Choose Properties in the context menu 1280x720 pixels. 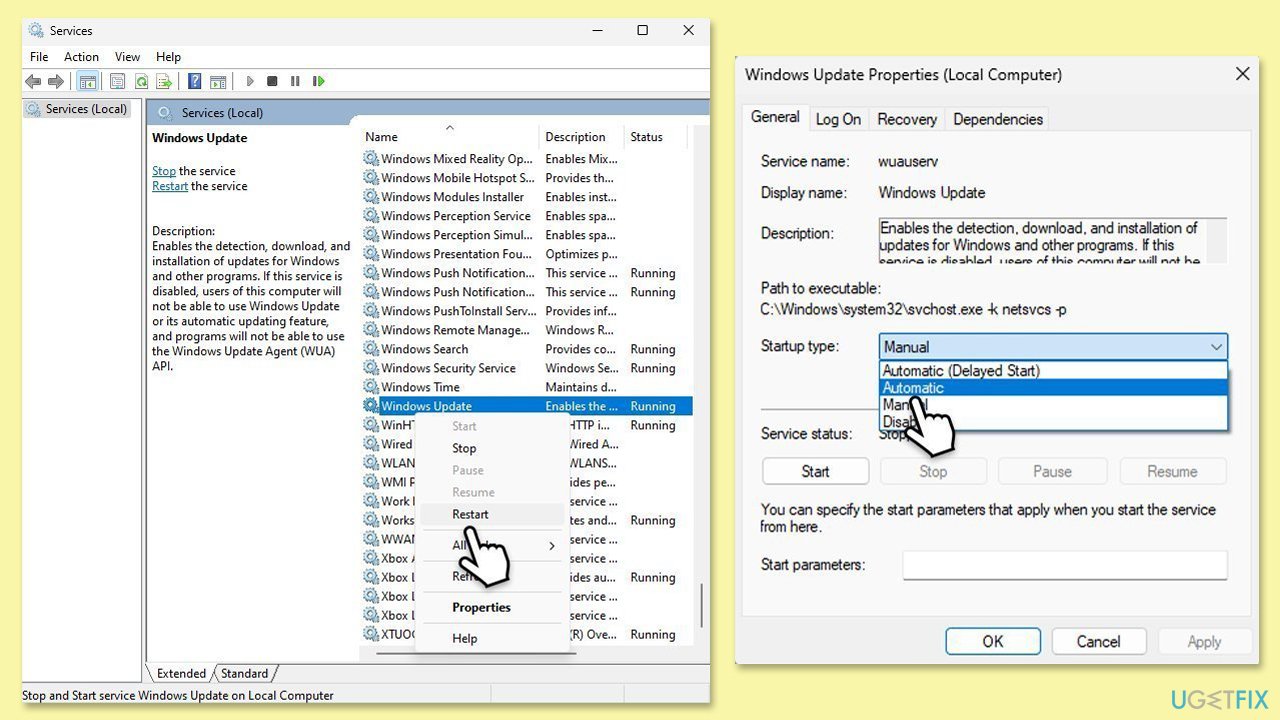pyautogui.click(x=481, y=607)
